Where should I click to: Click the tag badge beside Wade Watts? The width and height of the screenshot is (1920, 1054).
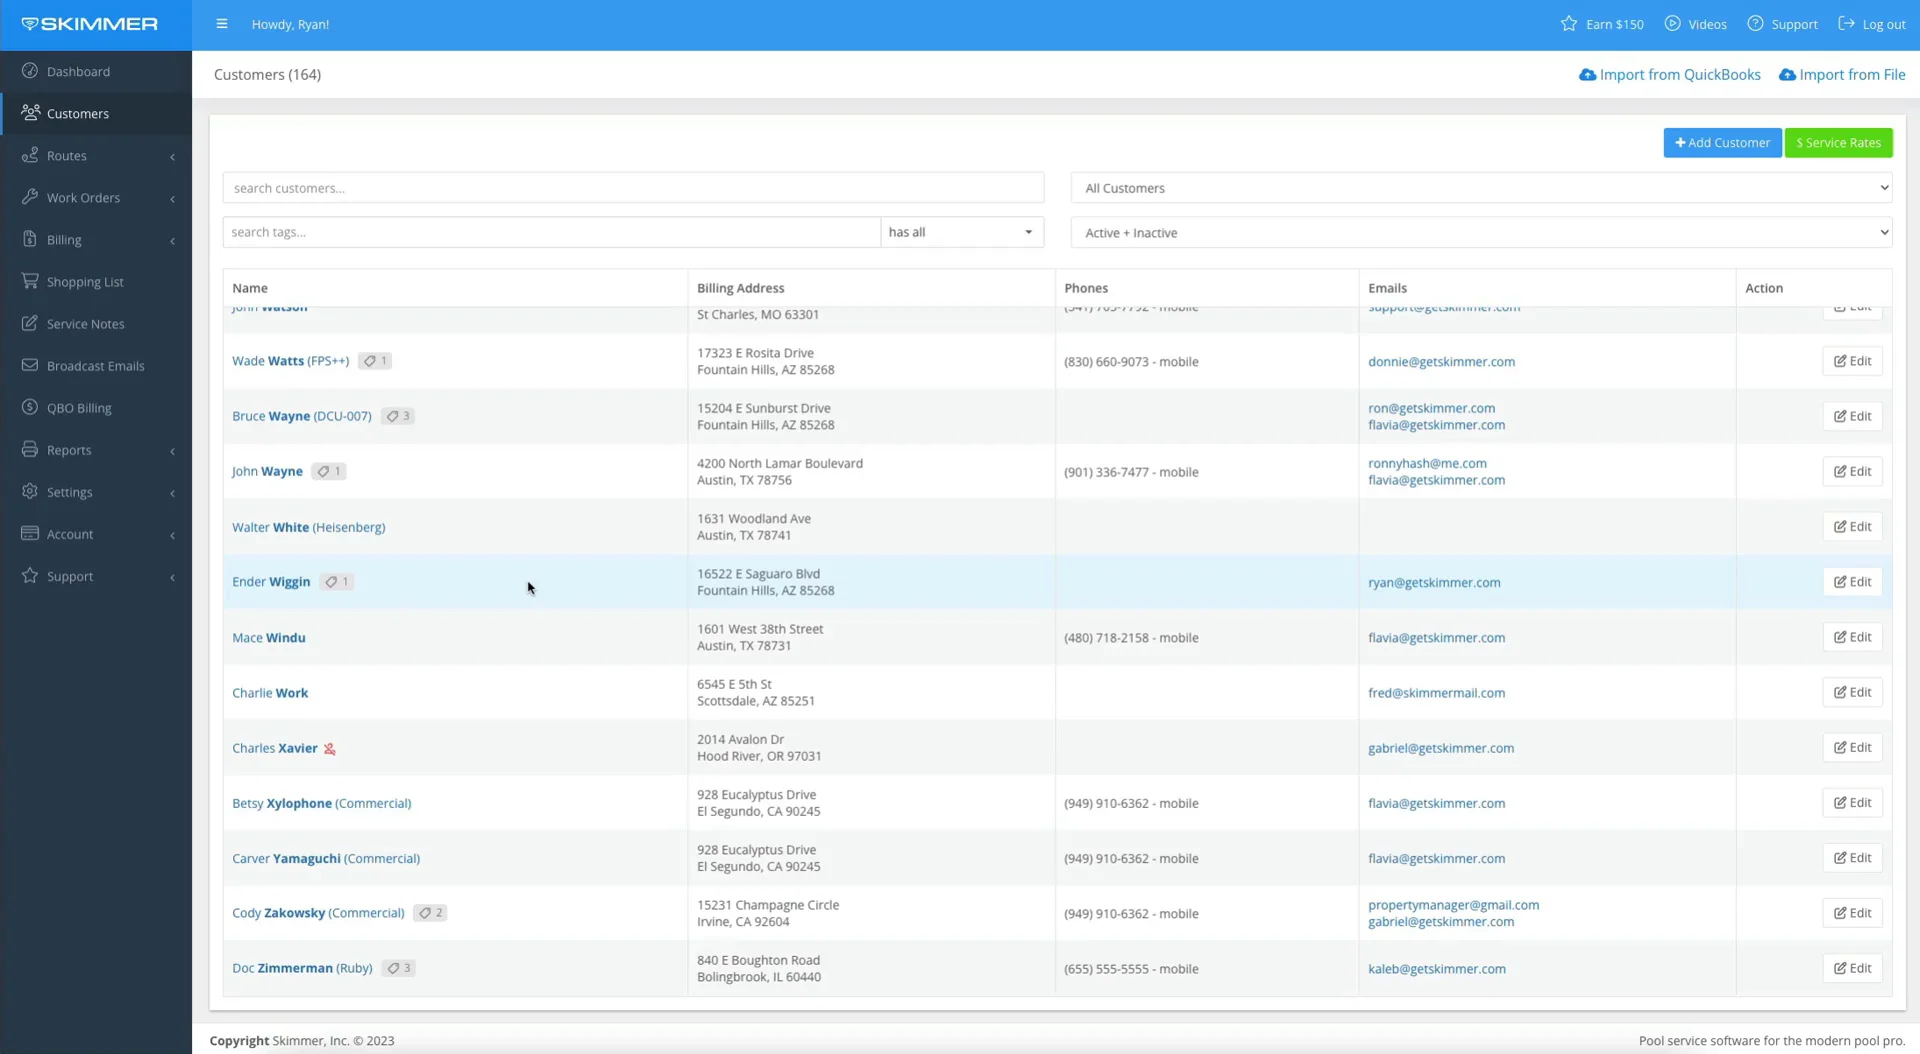tap(375, 361)
